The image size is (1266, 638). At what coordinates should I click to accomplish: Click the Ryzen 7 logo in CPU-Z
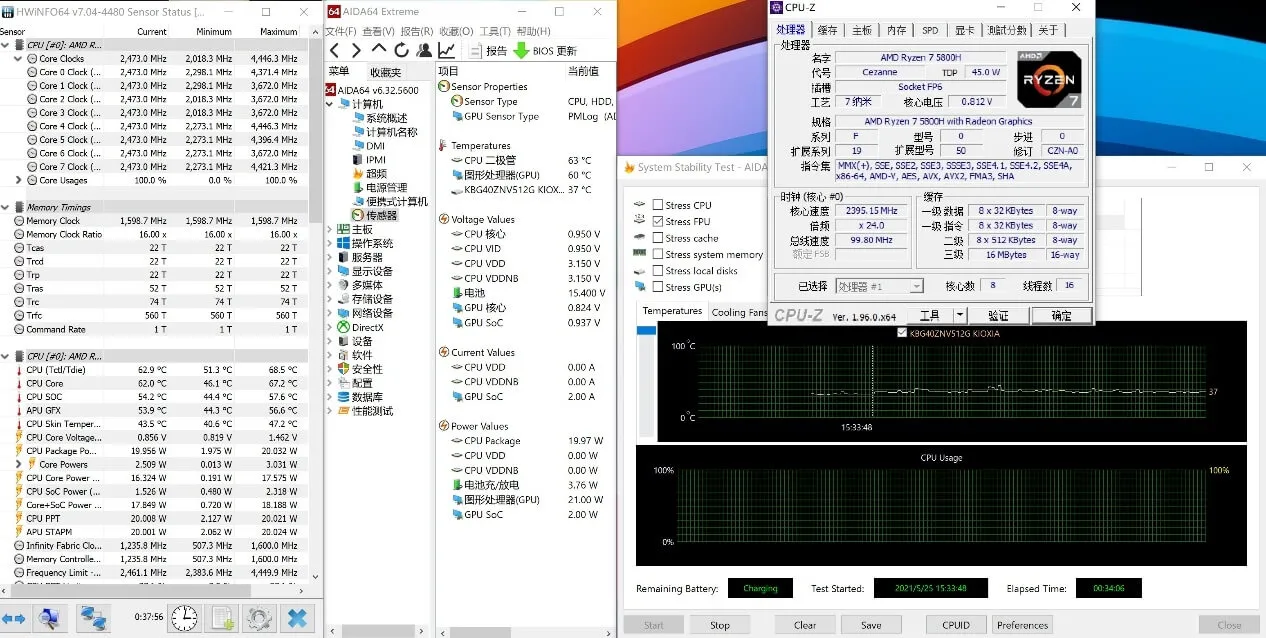(1048, 79)
